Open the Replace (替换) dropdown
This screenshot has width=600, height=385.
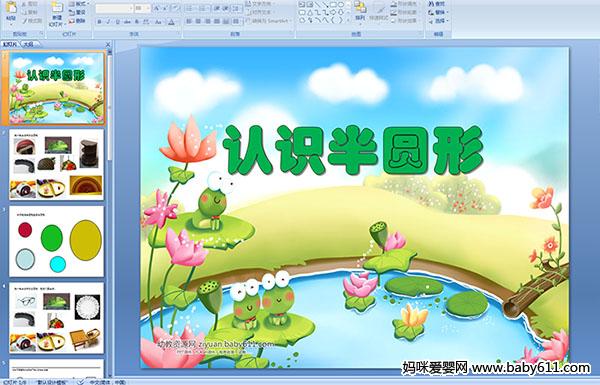tap(439, 12)
